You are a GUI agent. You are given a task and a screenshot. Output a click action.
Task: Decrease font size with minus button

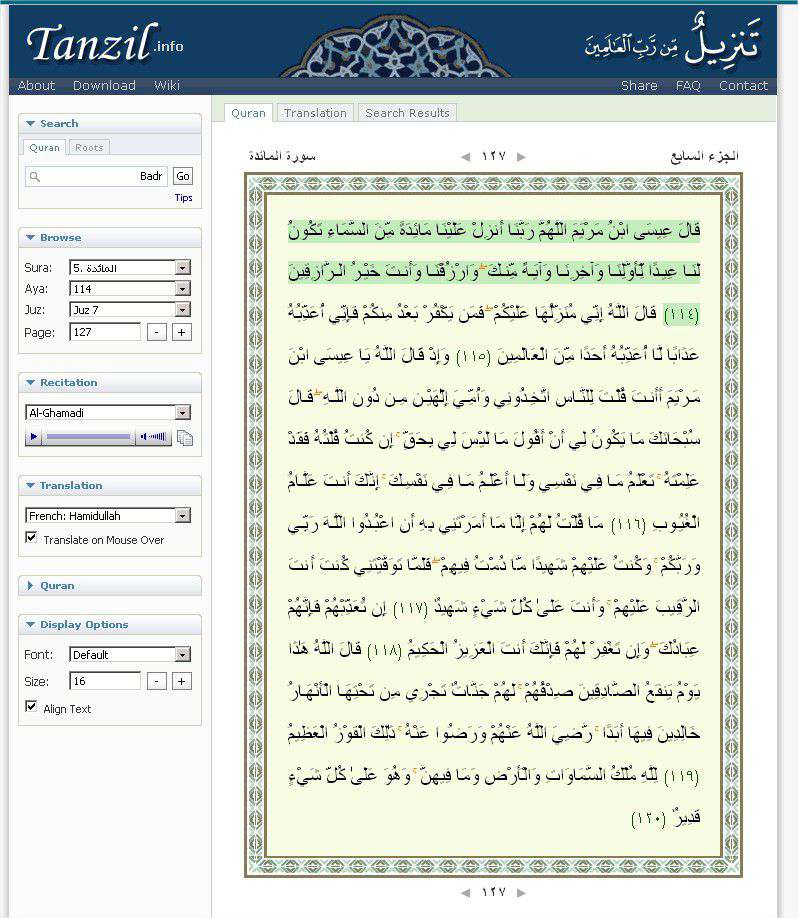click(x=157, y=681)
